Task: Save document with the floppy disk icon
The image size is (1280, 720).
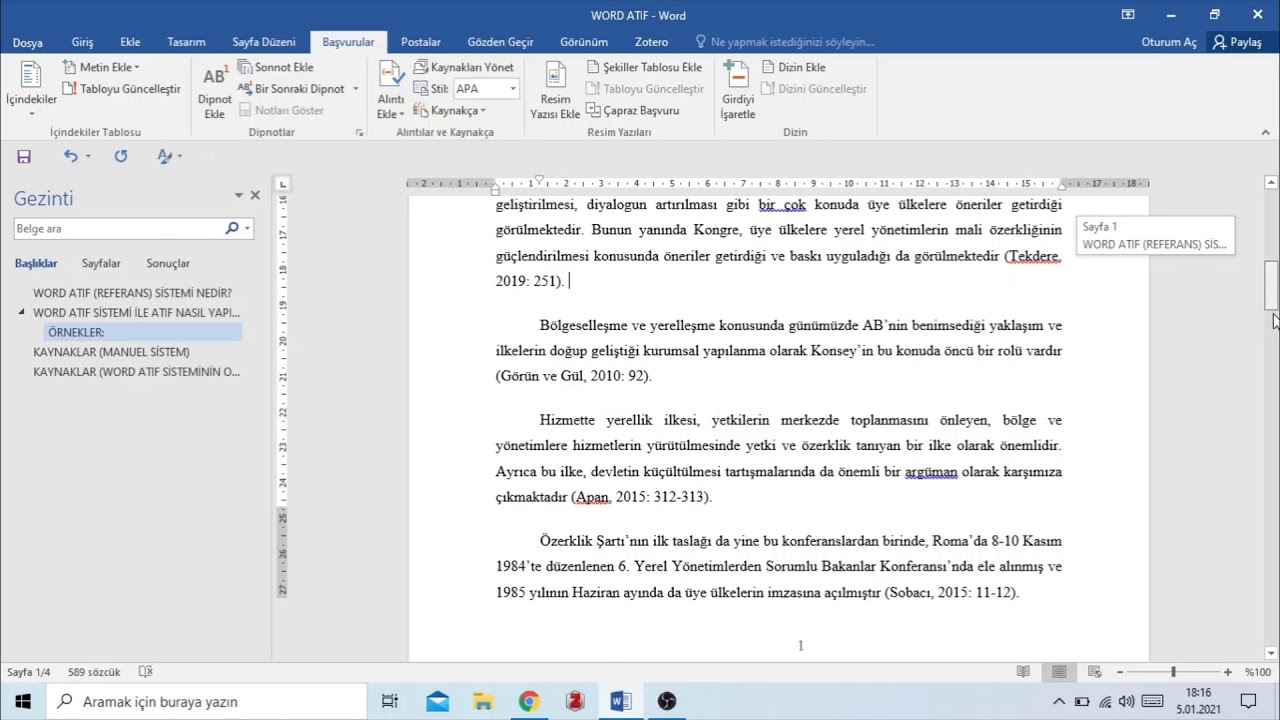Action: coord(24,156)
